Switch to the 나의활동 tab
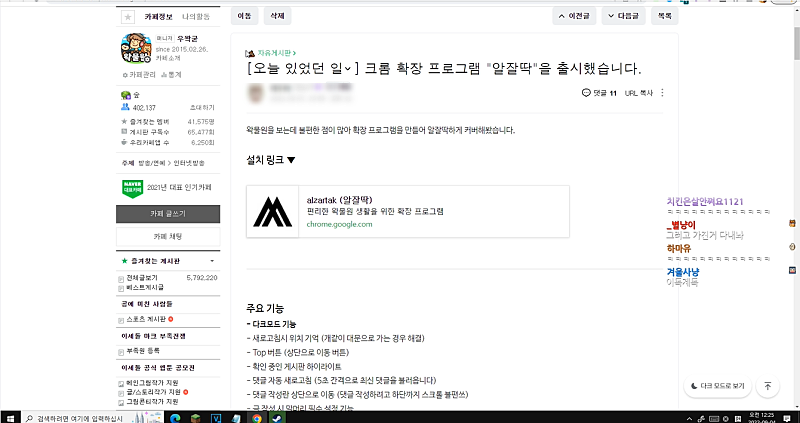The width and height of the screenshot is (800, 423). click(196, 16)
